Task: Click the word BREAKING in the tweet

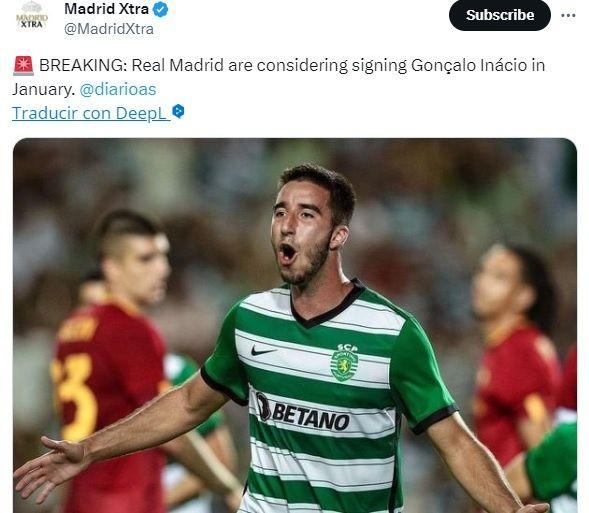Action: point(83,65)
